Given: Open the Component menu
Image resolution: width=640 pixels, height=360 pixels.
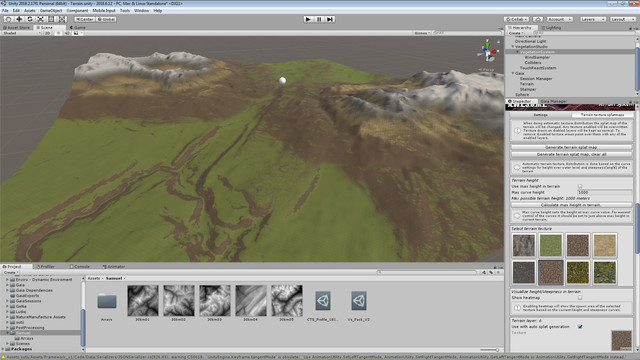Looking at the screenshot, I should coord(77,11).
